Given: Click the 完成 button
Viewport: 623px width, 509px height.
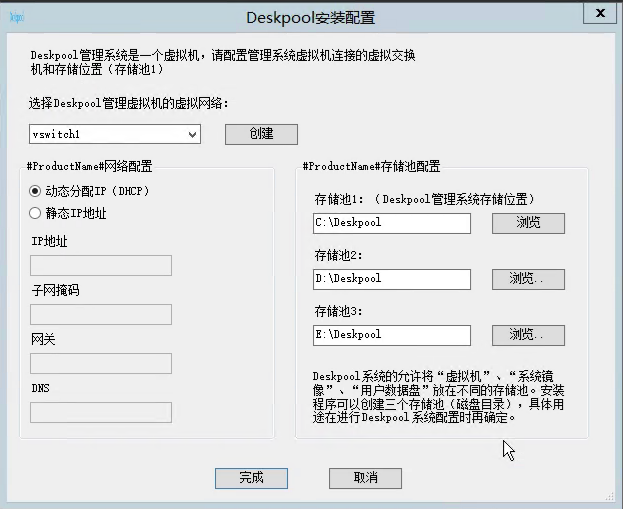Looking at the screenshot, I should 251,478.
